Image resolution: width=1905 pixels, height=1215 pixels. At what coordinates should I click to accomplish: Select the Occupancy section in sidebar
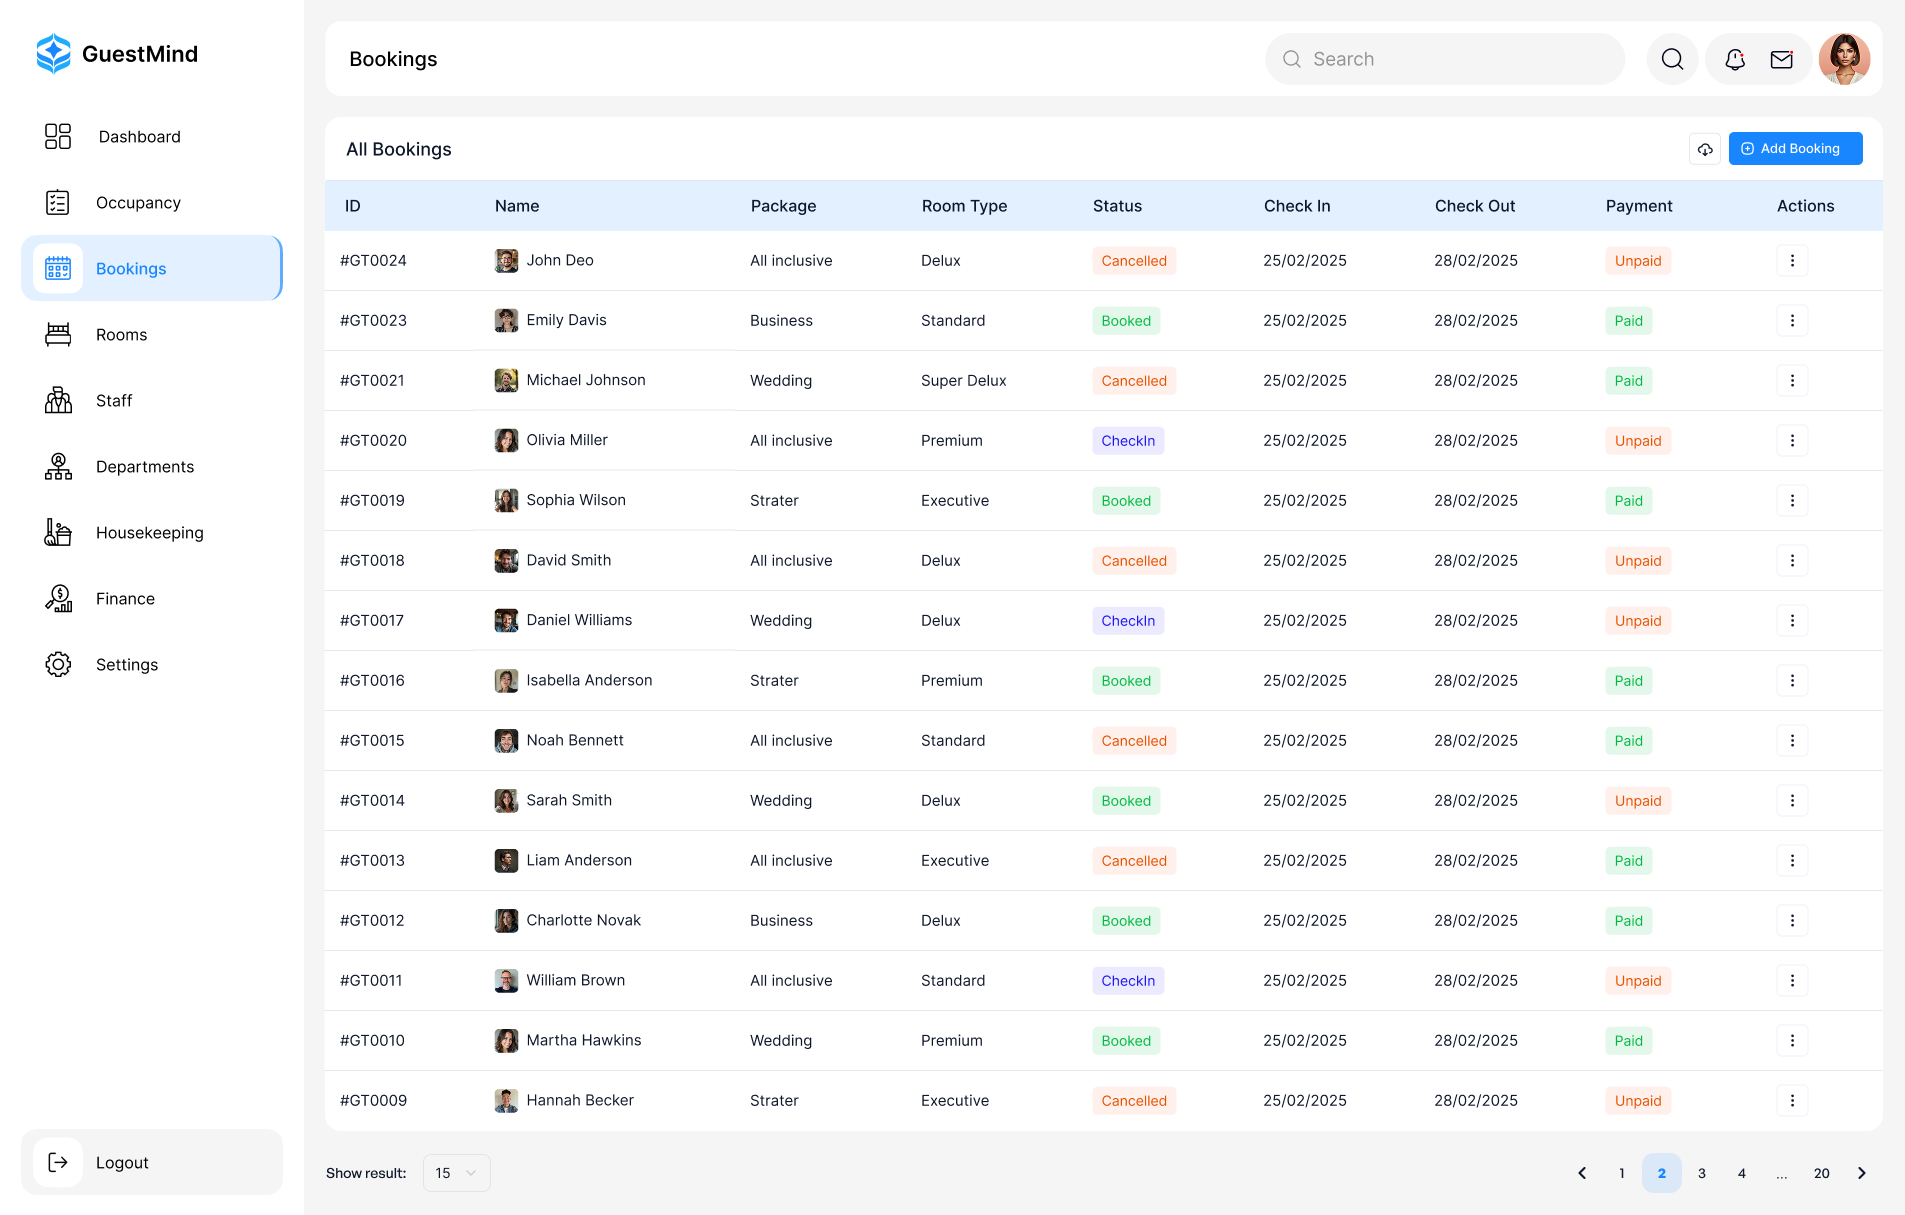(x=138, y=202)
